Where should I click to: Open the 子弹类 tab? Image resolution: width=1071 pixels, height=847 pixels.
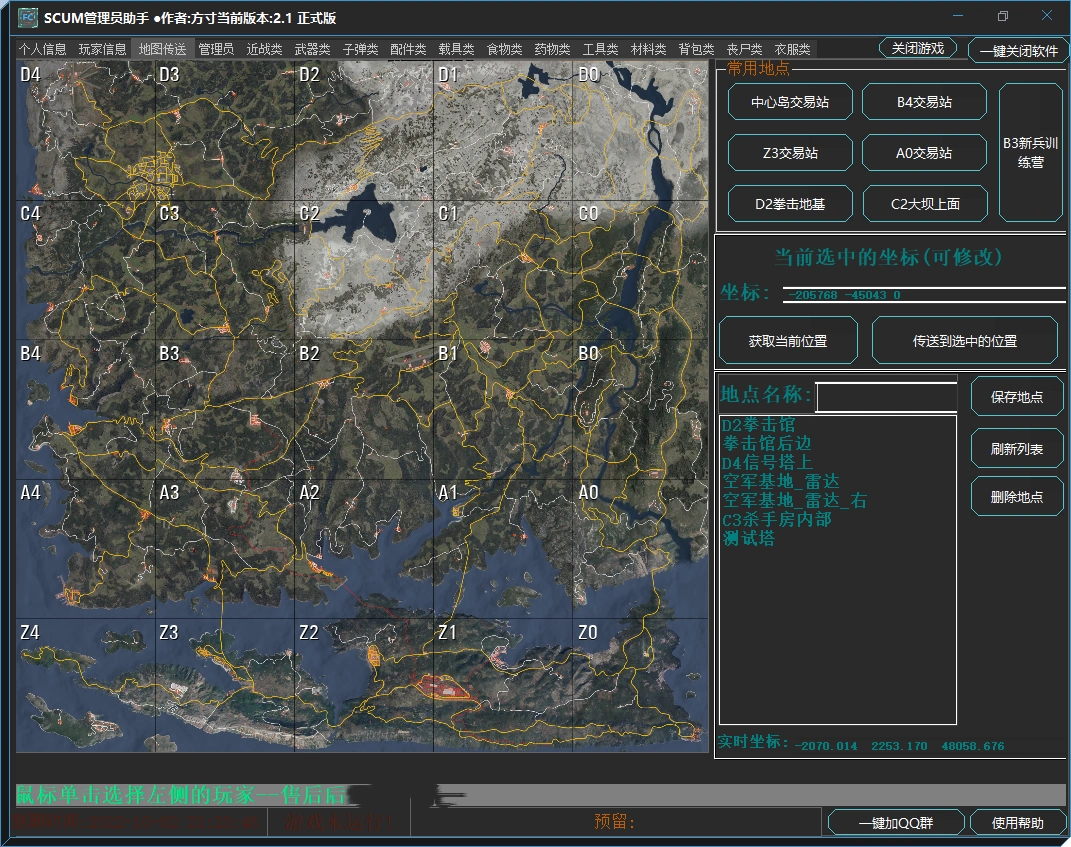click(360, 49)
